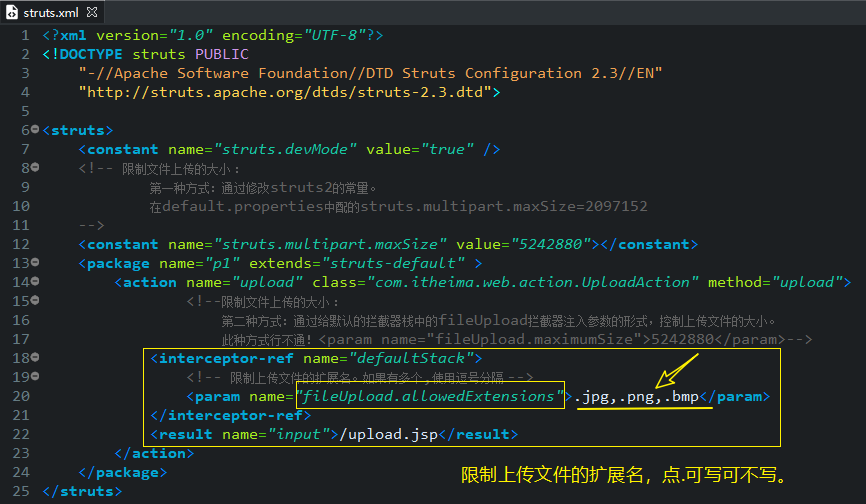The image size is (866, 504).
Task: Click the DTD URL string on line 4
Action: click(x=285, y=92)
